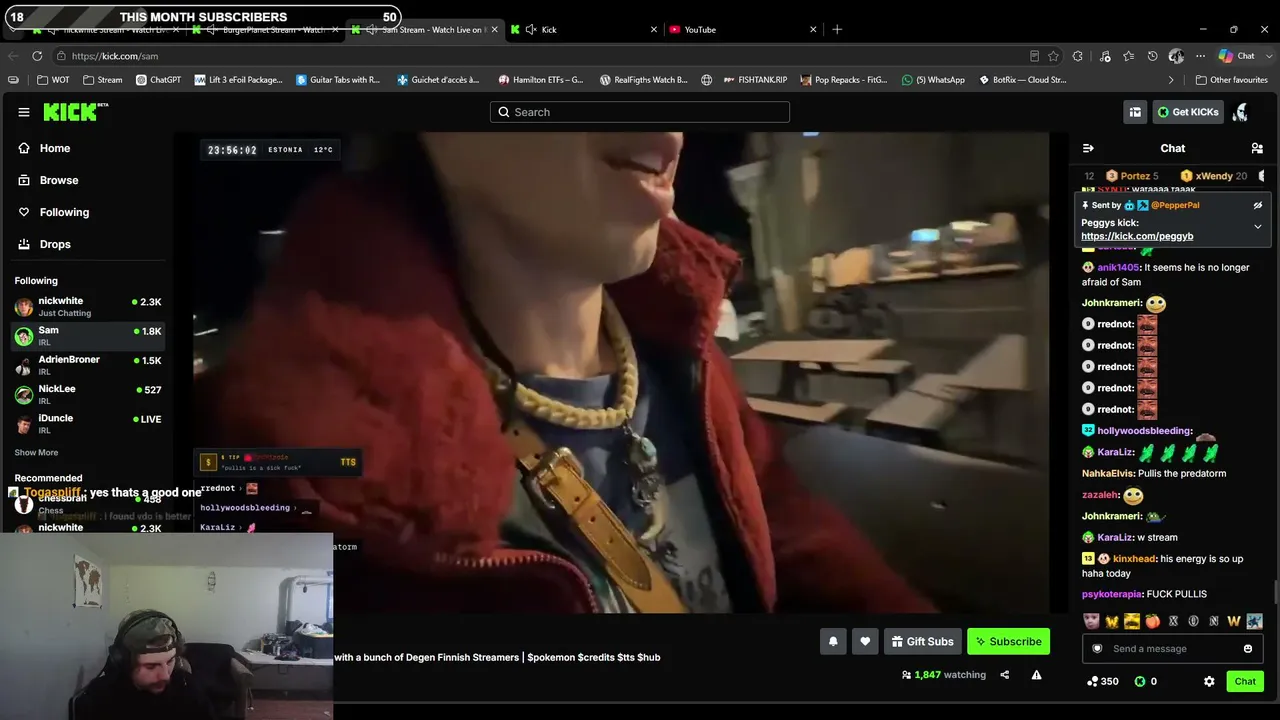
Task: Open chat settings gear
Action: (1209, 681)
